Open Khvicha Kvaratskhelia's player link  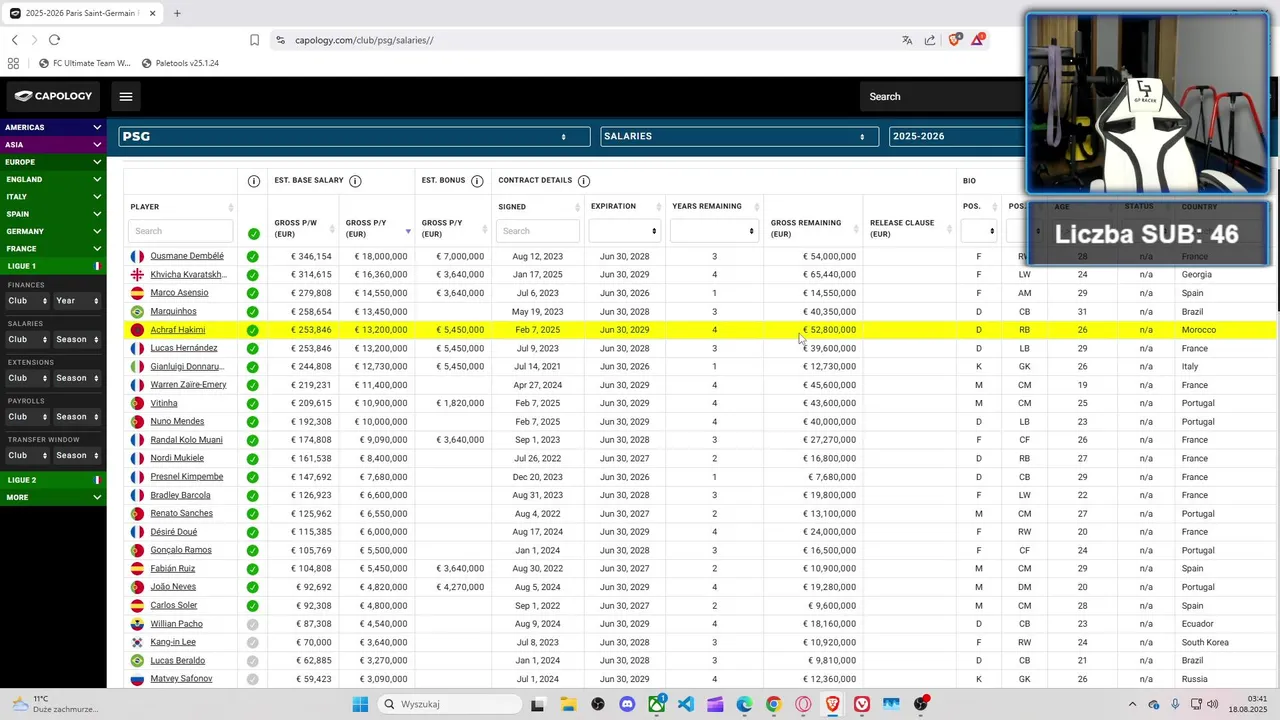188,275
